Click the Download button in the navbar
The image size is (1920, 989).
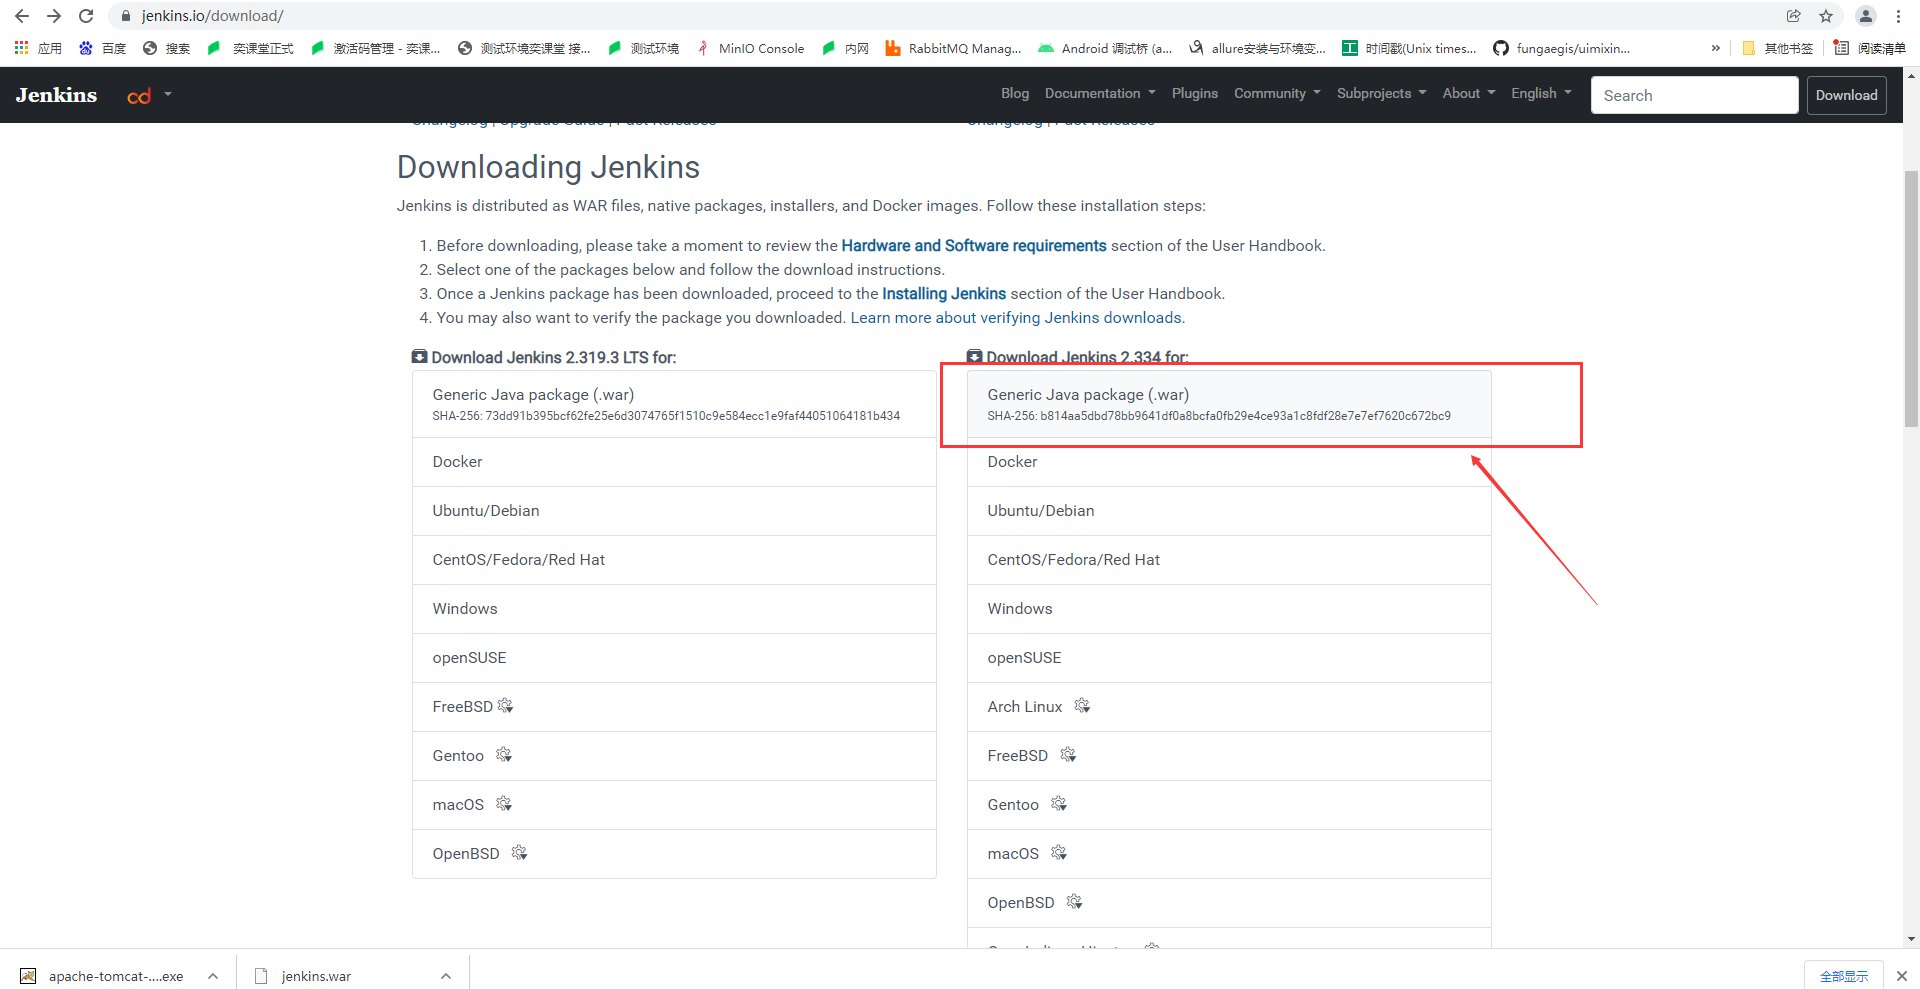(x=1846, y=95)
